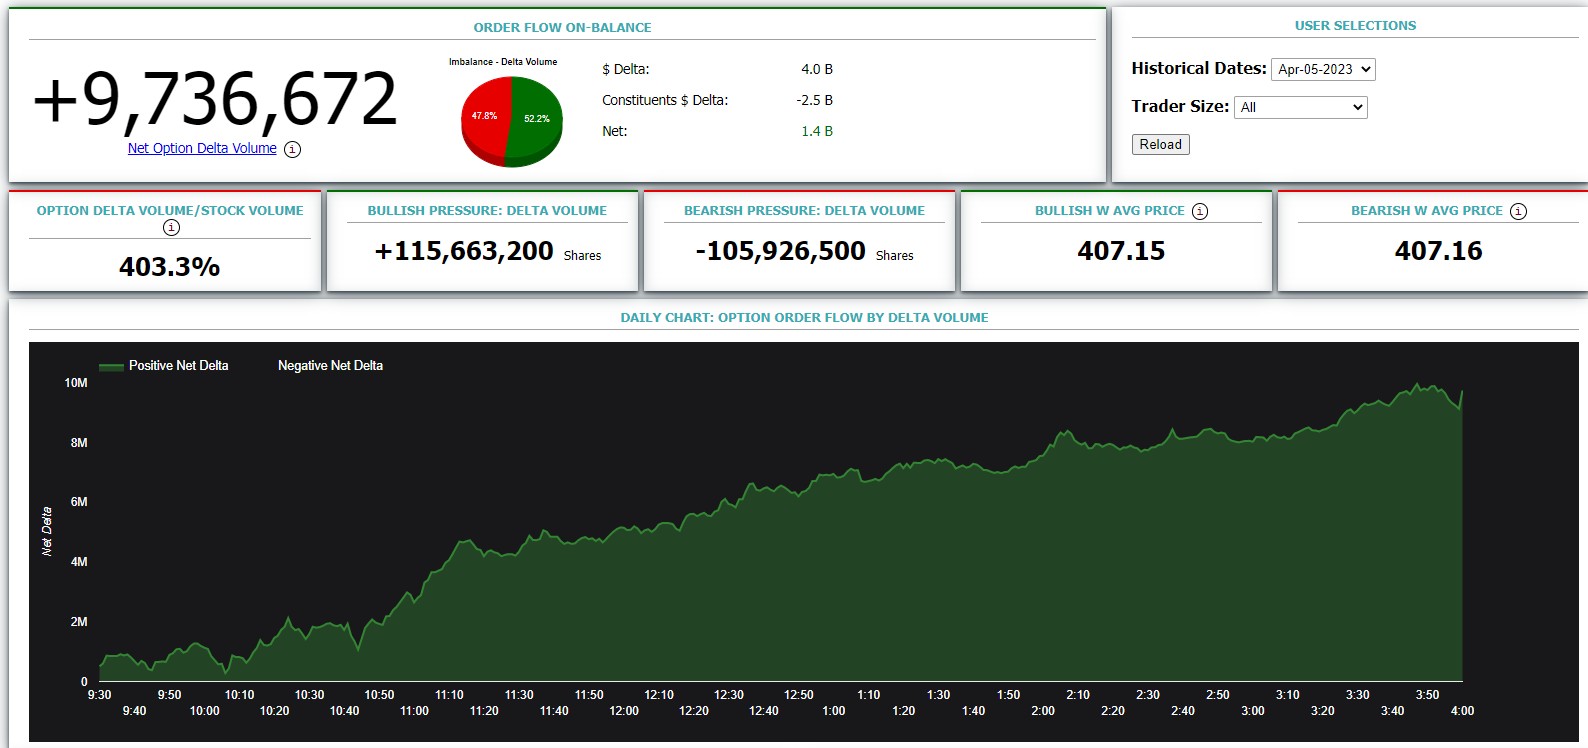Click the 4:00 x-axis time label

click(x=1462, y=711)
